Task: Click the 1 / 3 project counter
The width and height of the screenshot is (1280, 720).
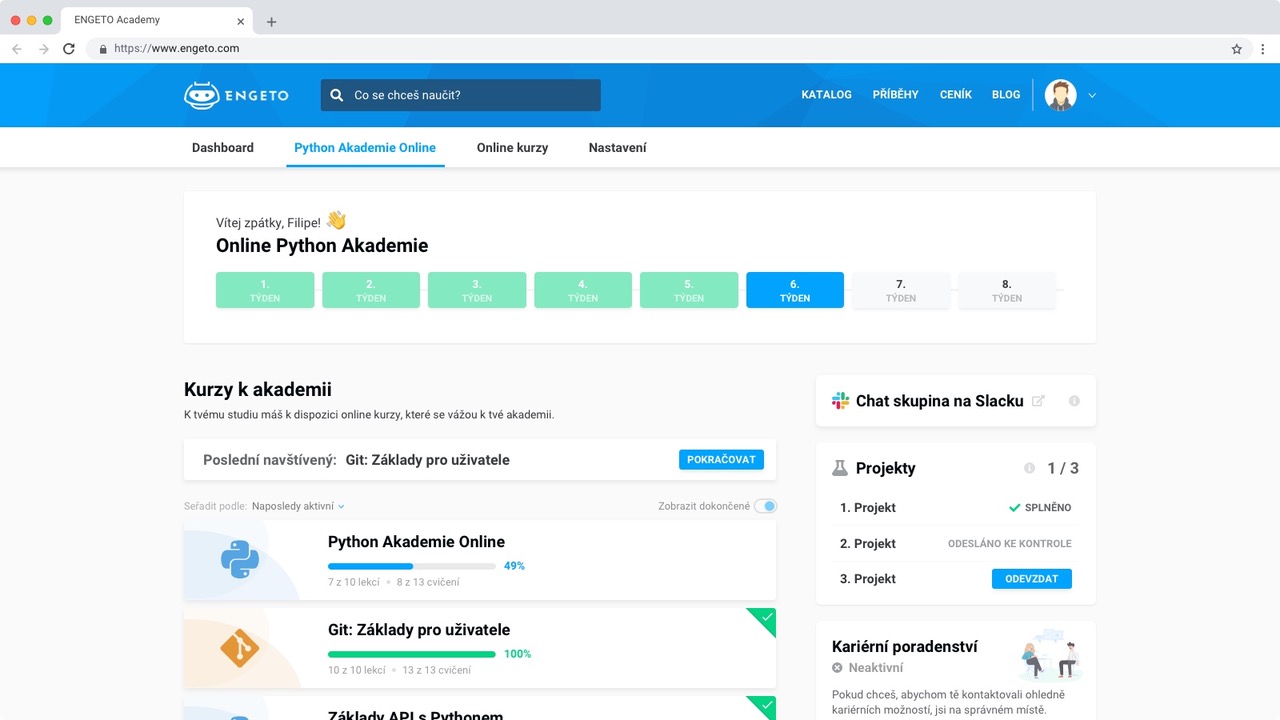Action: (x=1063, y=468)
